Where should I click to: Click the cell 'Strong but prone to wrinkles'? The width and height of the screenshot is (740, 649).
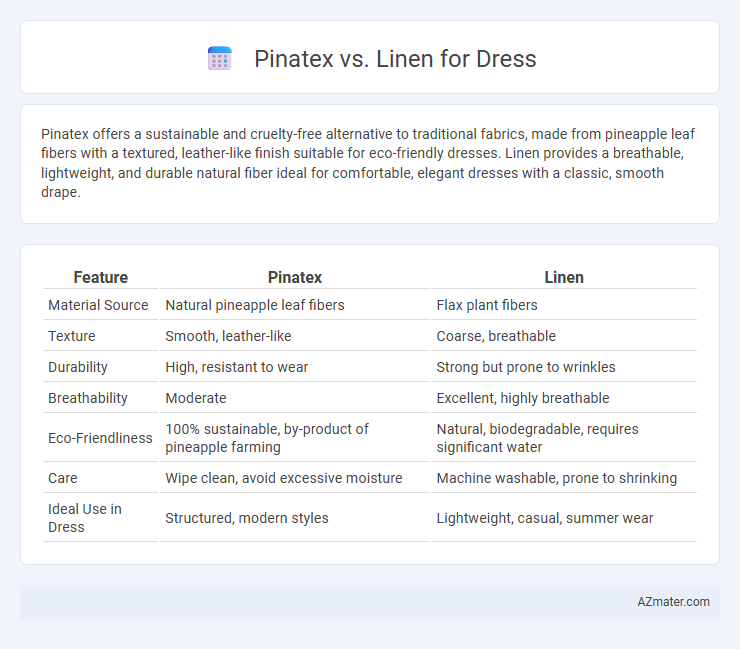[x=526, y=367]
